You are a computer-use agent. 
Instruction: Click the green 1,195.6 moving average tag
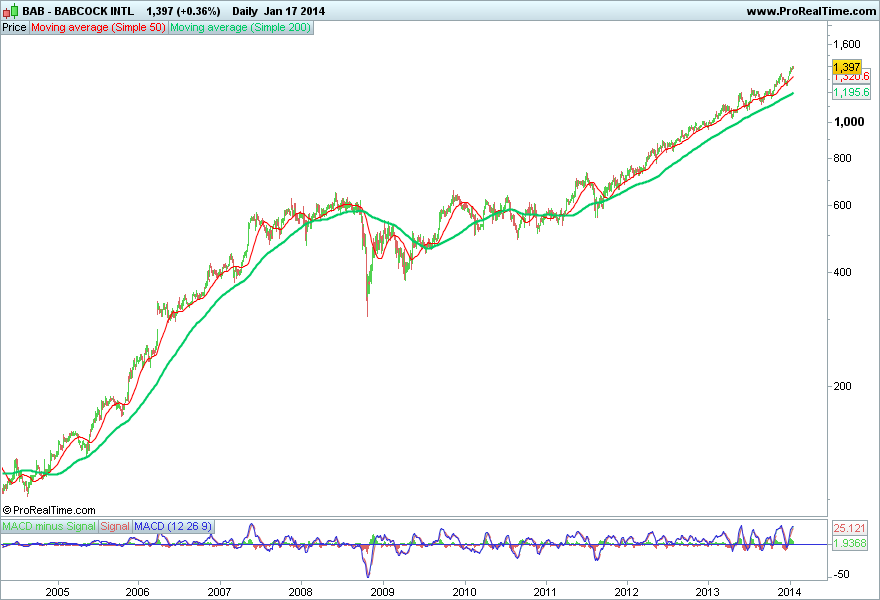coord(851,92)
